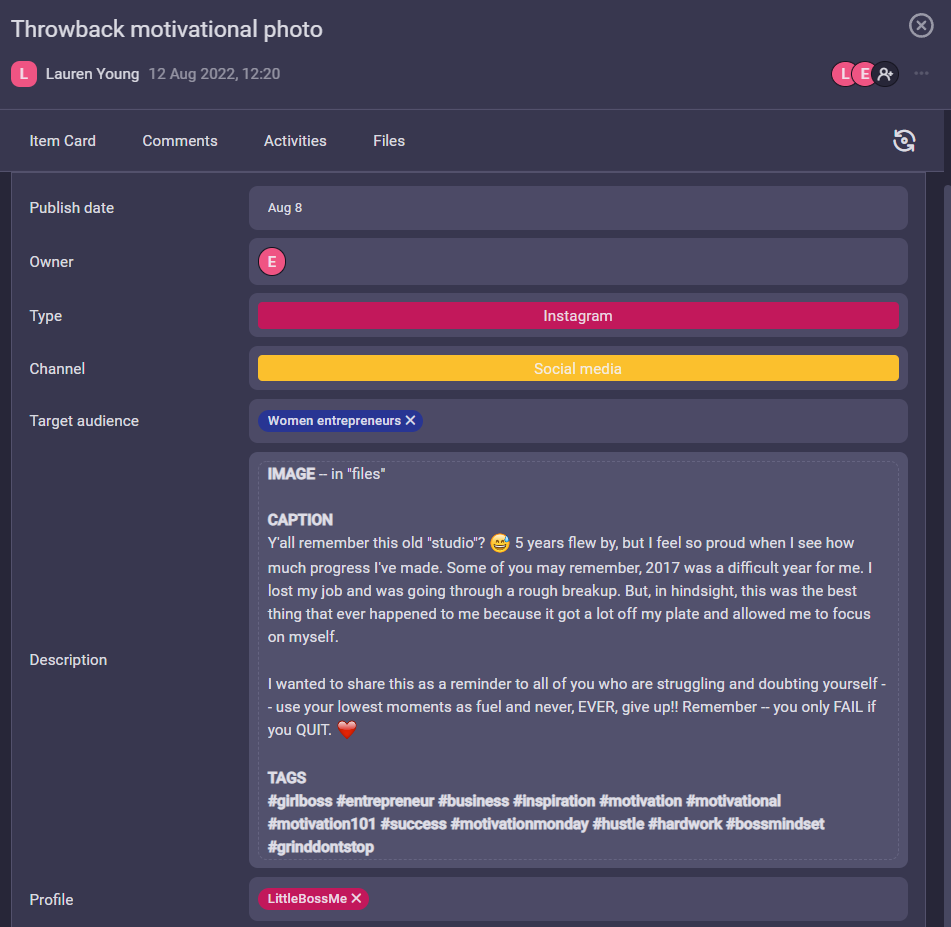Open the Instagram type dropdown

tap(578, 316)
